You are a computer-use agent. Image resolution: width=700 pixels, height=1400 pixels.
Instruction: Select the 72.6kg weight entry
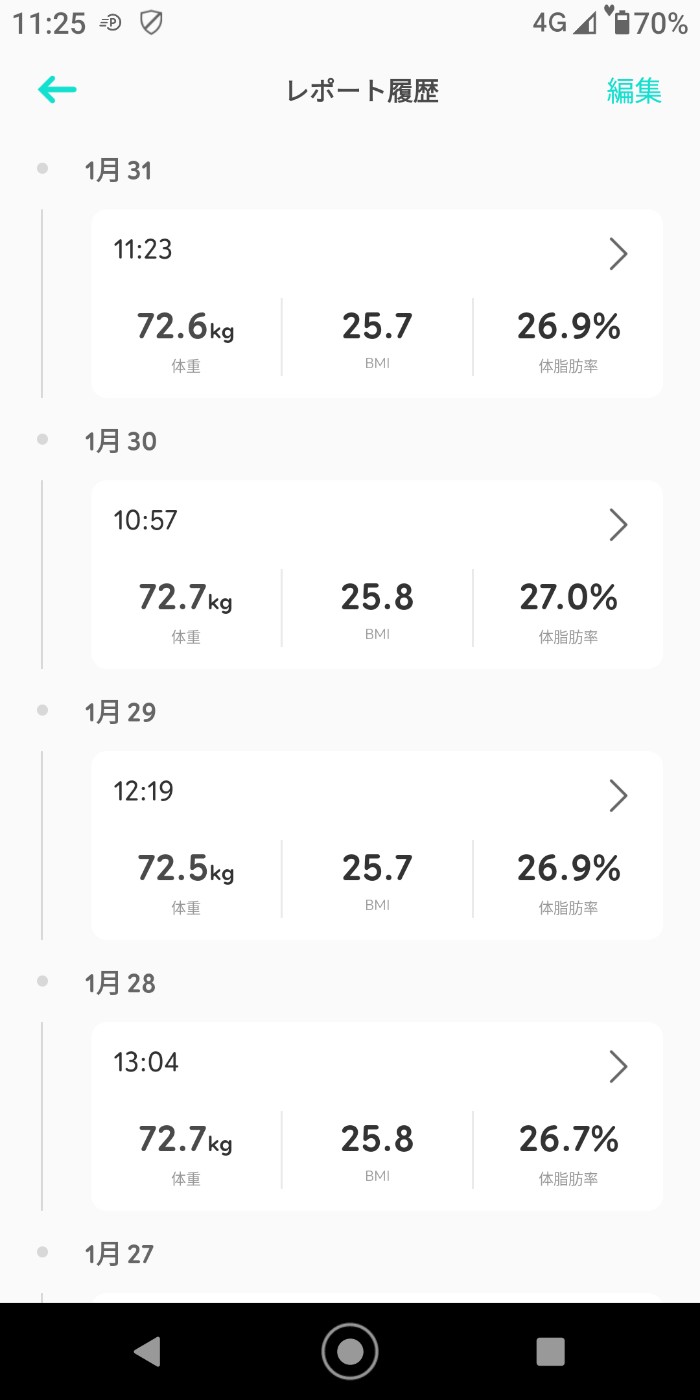coord(185,327)
